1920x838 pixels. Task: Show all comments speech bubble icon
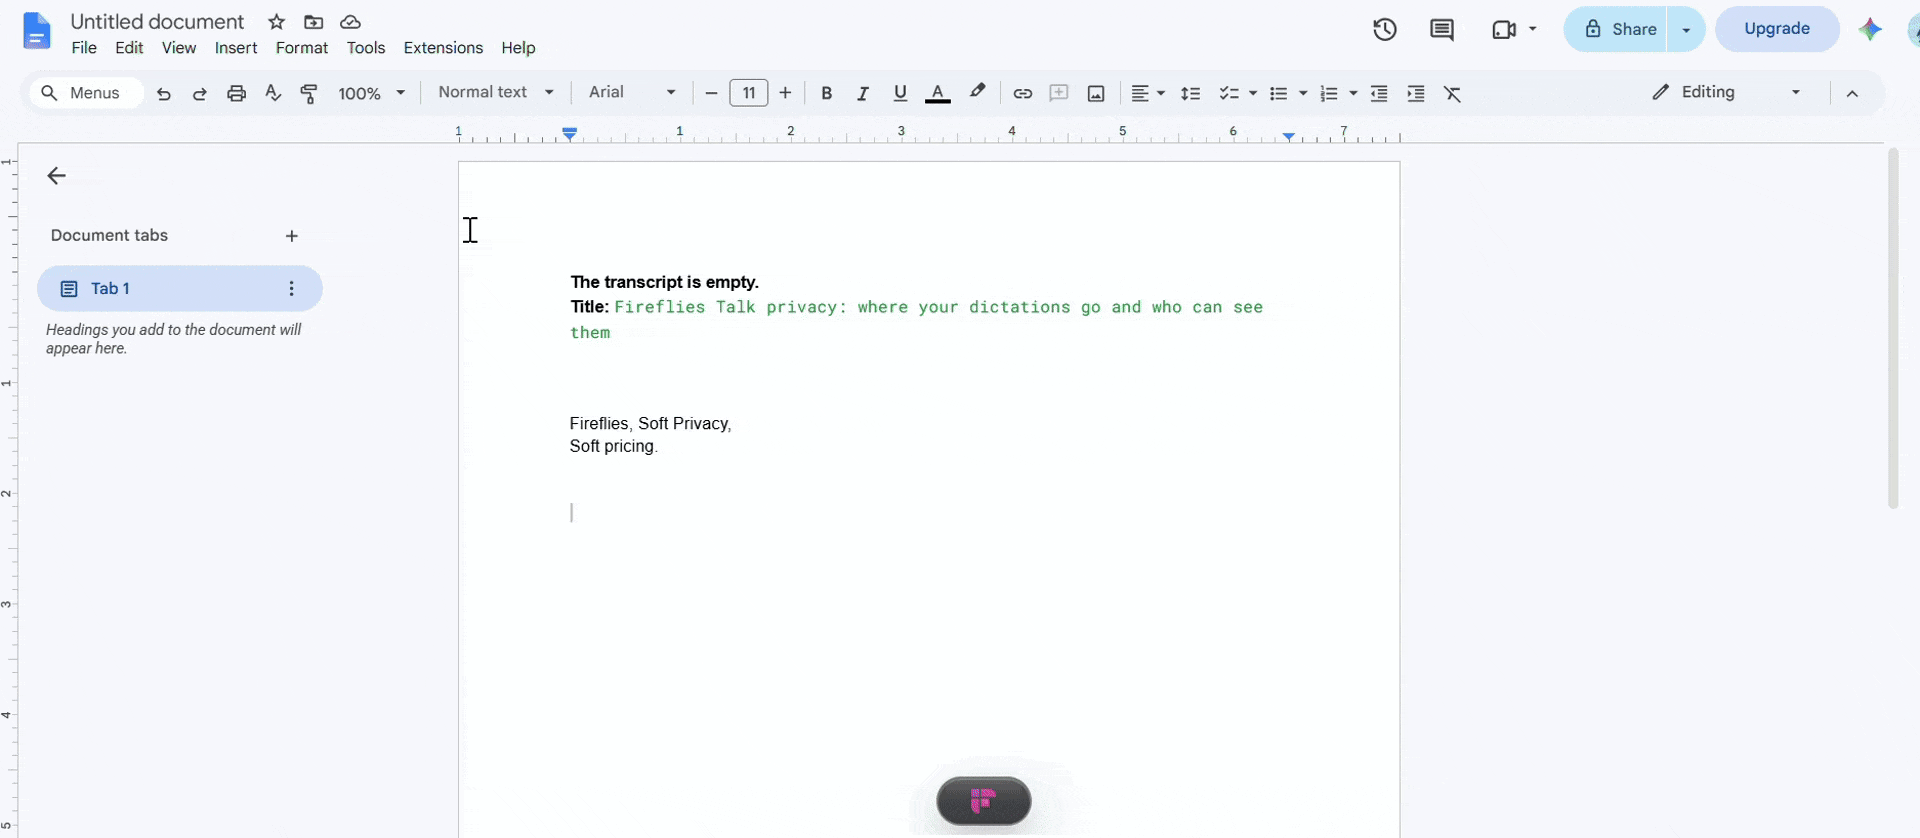click(x=1442, y=29)
